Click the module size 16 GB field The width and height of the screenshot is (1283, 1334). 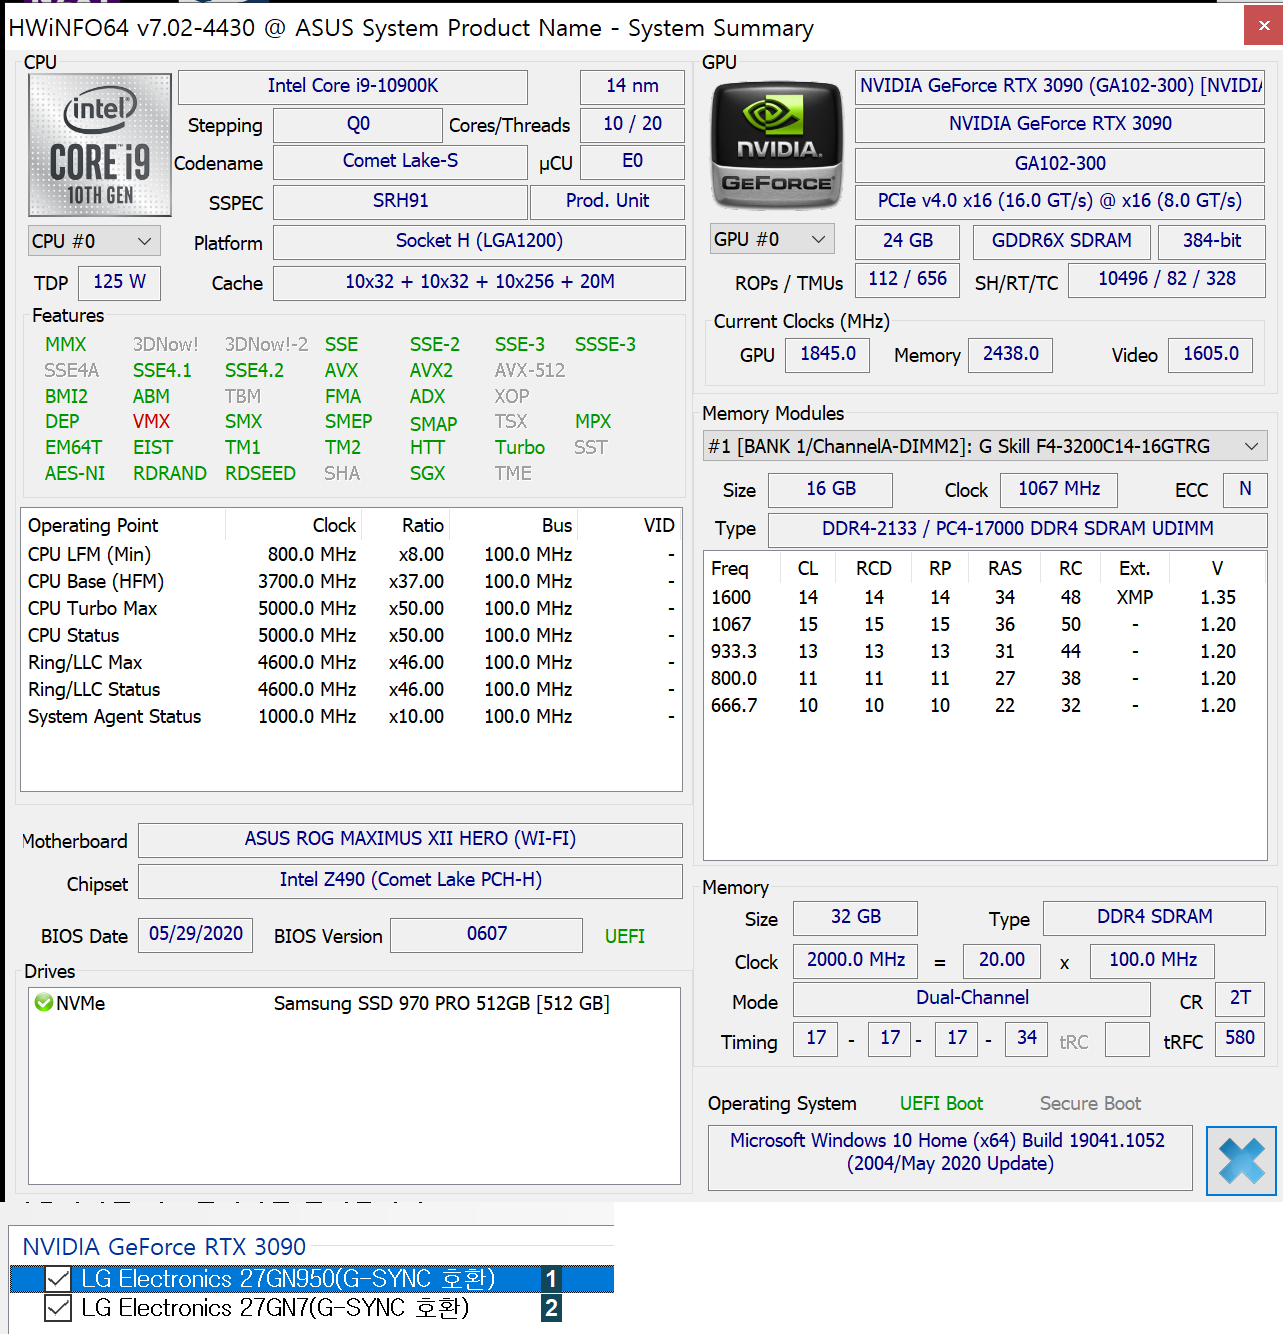tap(830, 489)
